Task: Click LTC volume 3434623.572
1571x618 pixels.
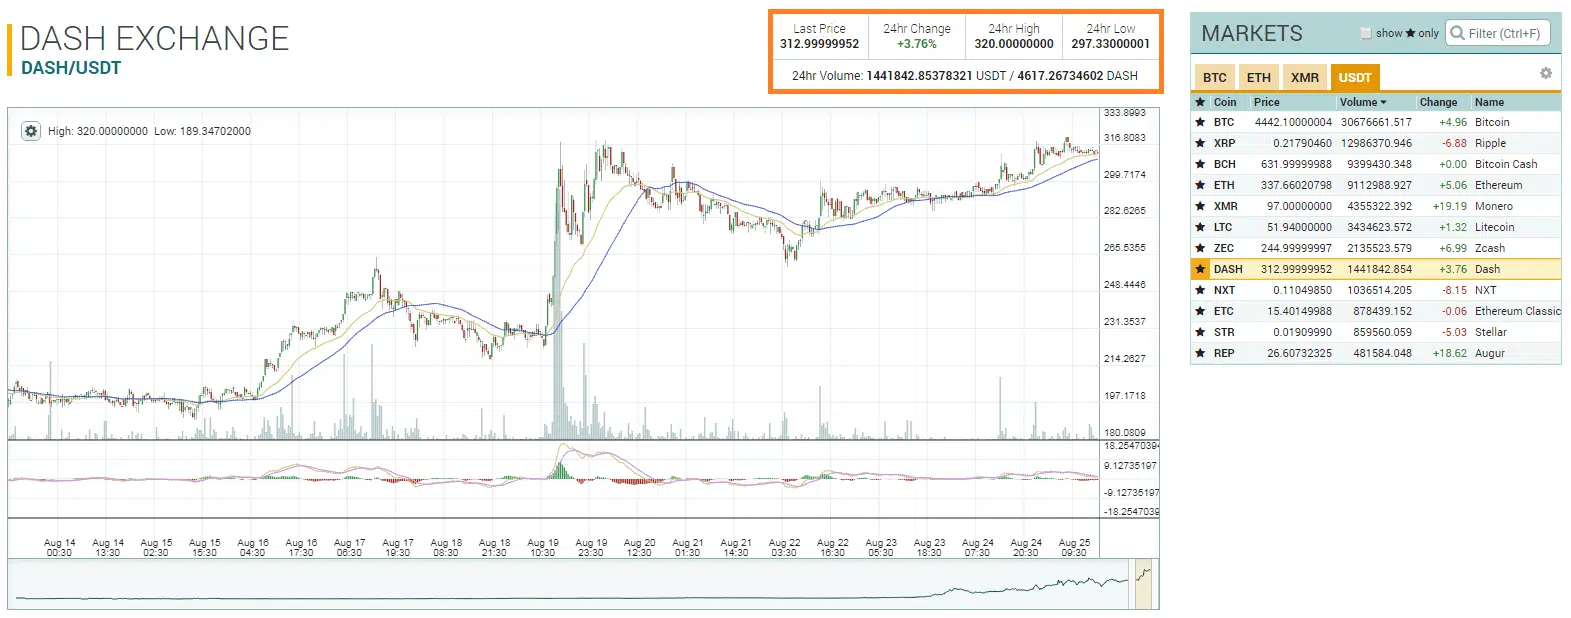Action: [x=1379, y=227]
